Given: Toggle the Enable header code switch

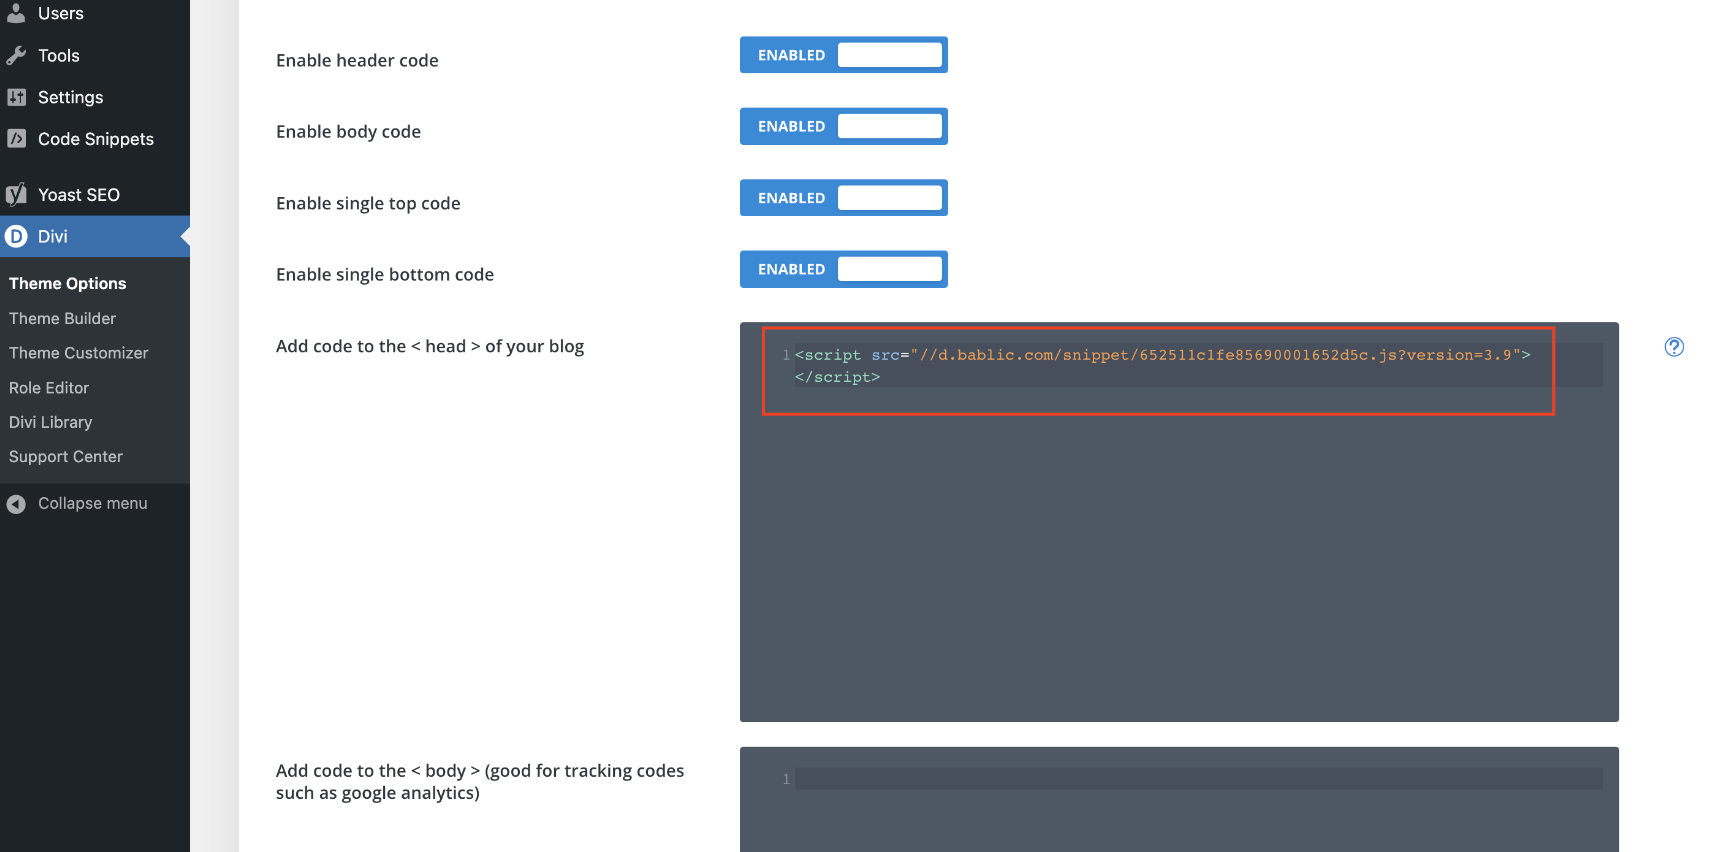Looking at the screenshot, I should pos(844,55).
